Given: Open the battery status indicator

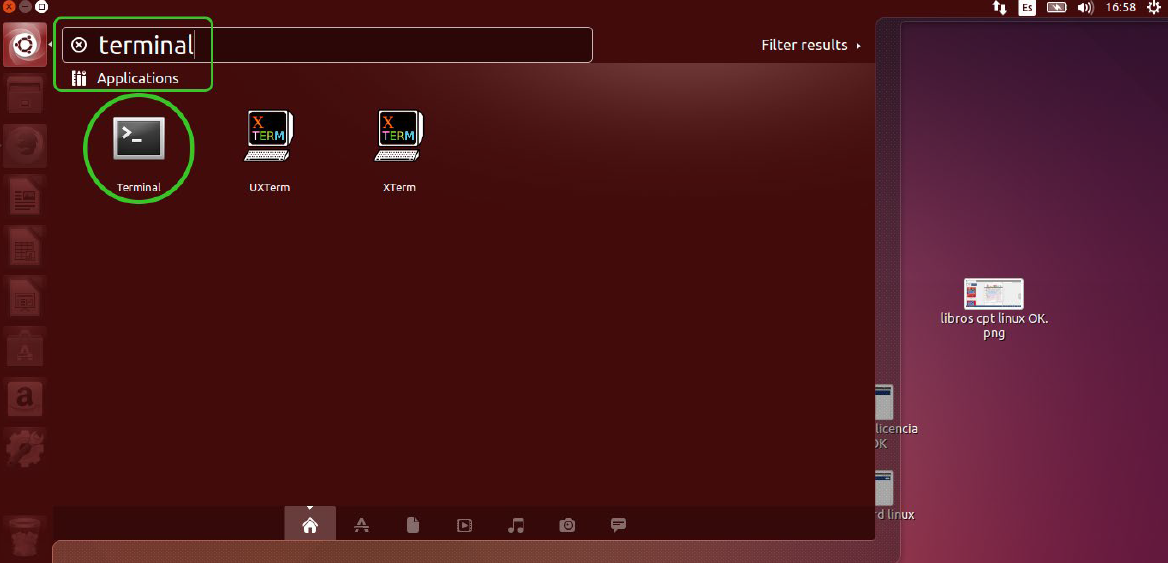Looking at the screenshot, I should click(x=1056, y=7).
